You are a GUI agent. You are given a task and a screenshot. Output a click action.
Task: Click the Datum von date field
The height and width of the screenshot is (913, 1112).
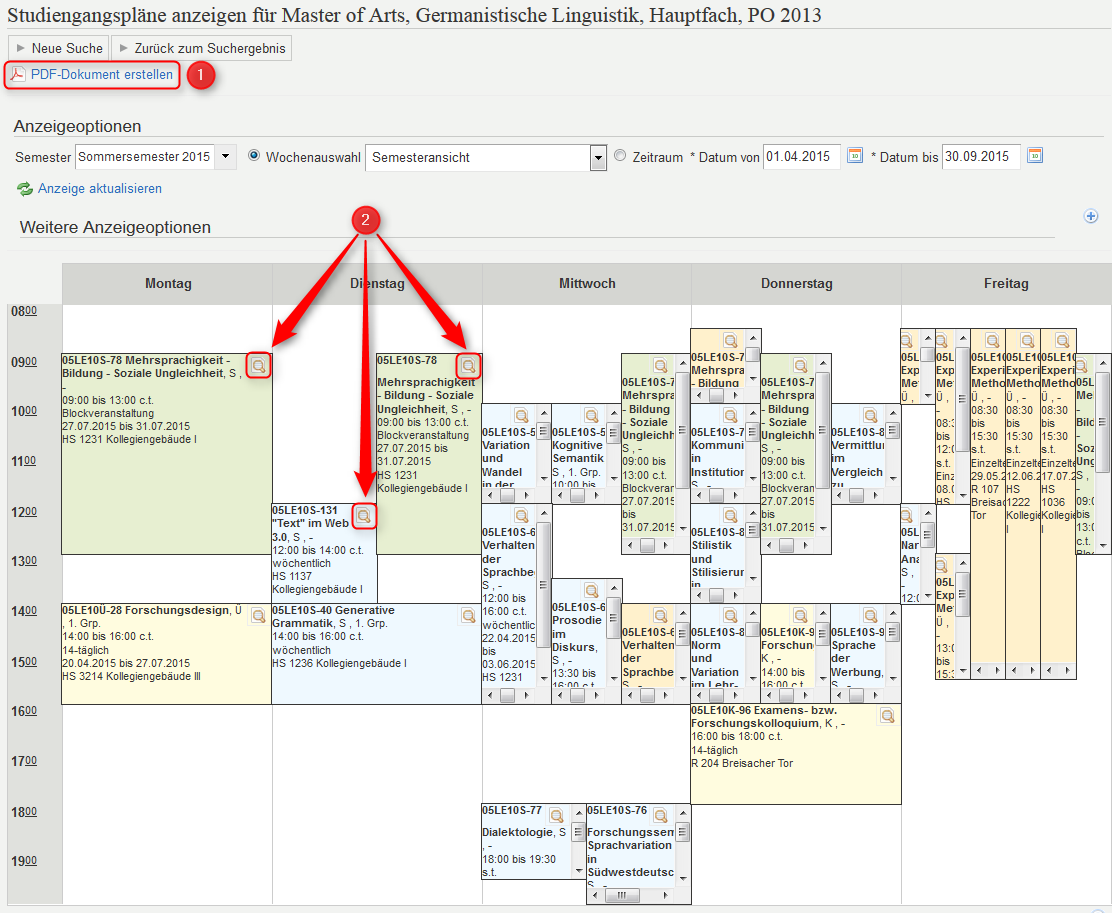coord(801,157)
